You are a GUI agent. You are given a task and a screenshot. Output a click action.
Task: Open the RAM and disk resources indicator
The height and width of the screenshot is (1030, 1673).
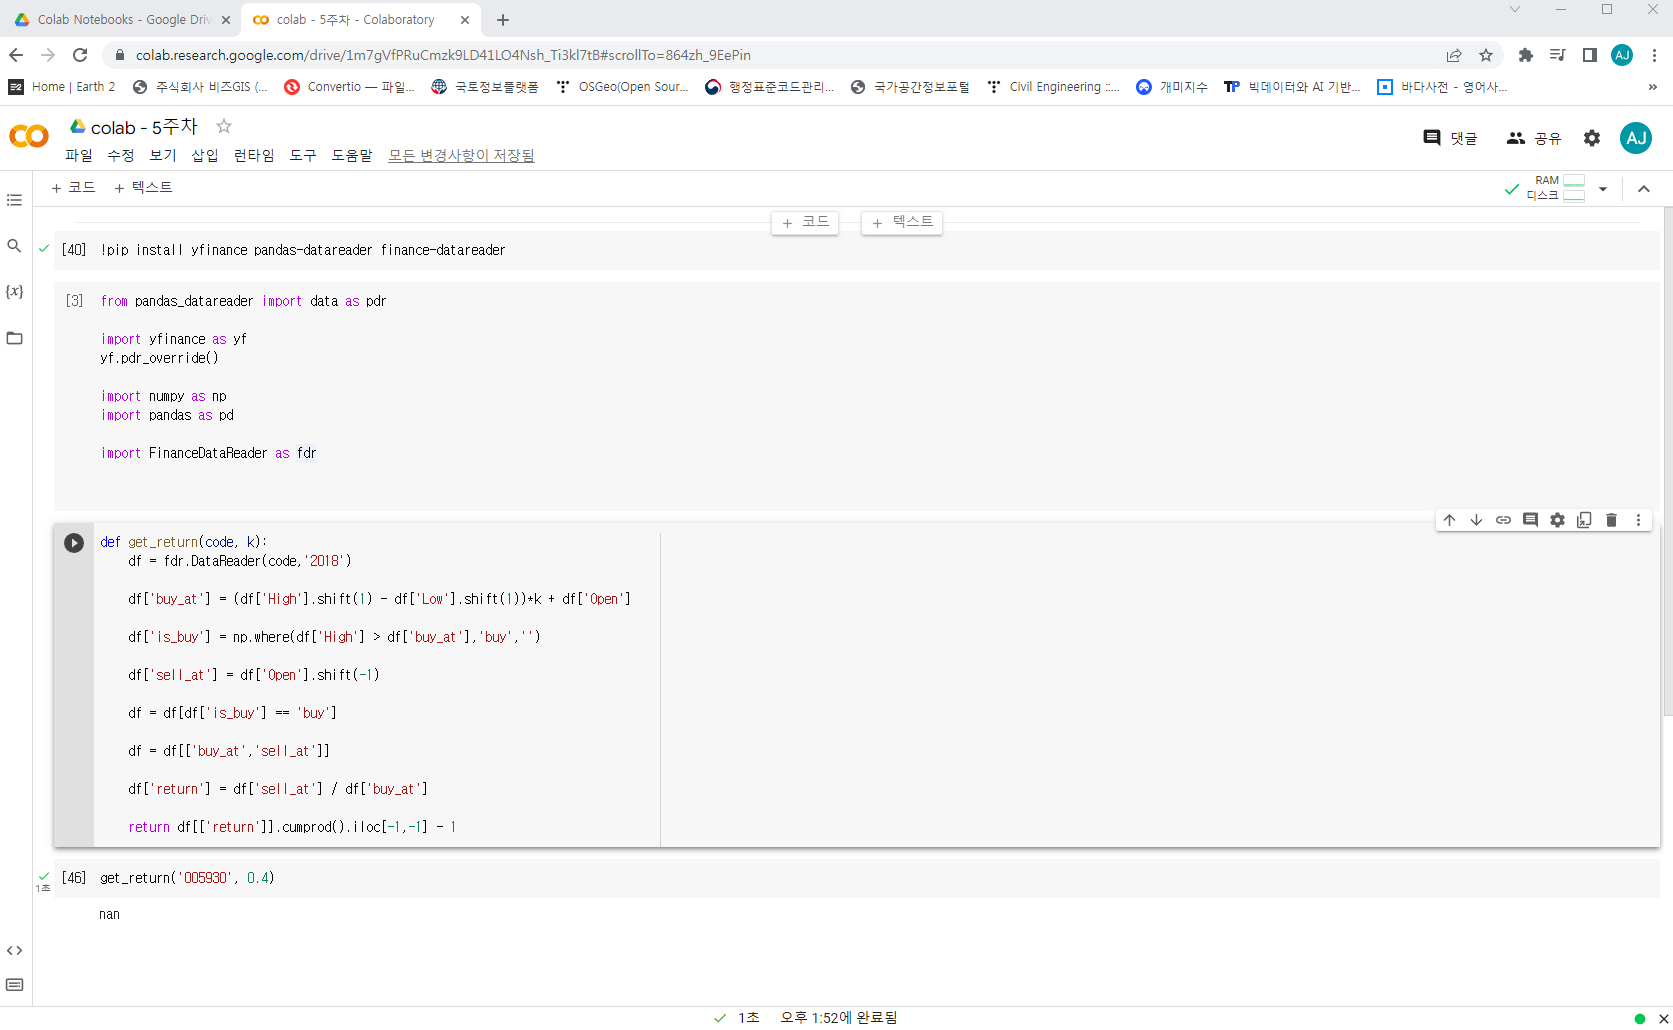[x=1556, y=188]
